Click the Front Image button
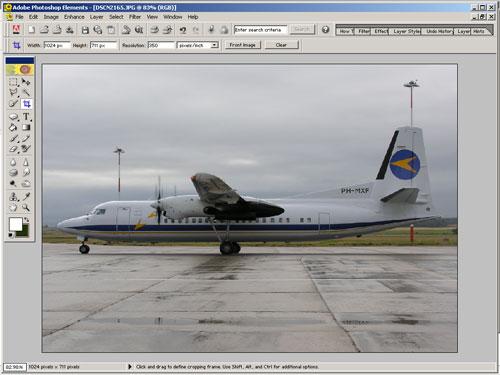 click(243, 45)
